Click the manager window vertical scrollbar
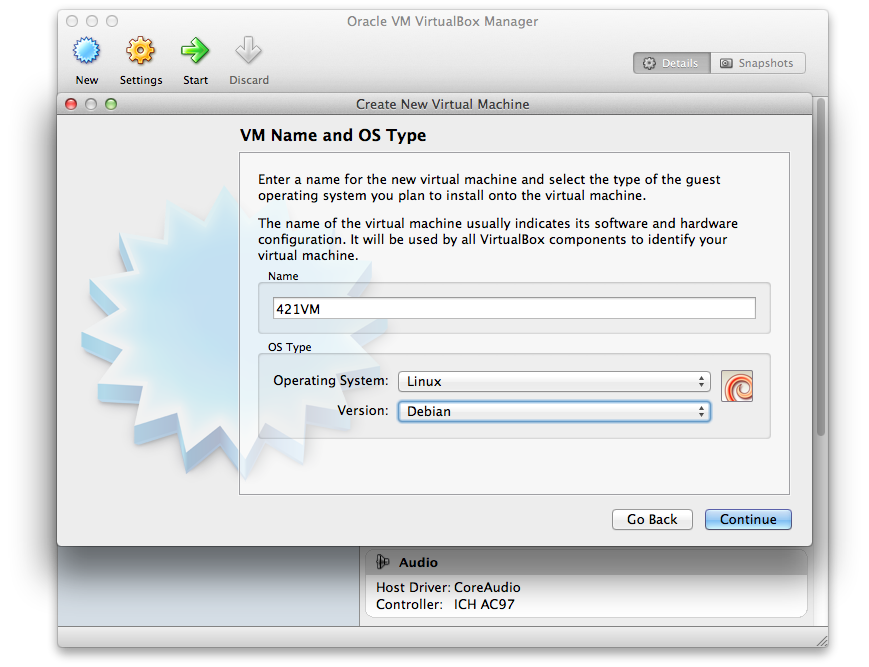Viewport: 869px width, 667px height. point(821,266)
